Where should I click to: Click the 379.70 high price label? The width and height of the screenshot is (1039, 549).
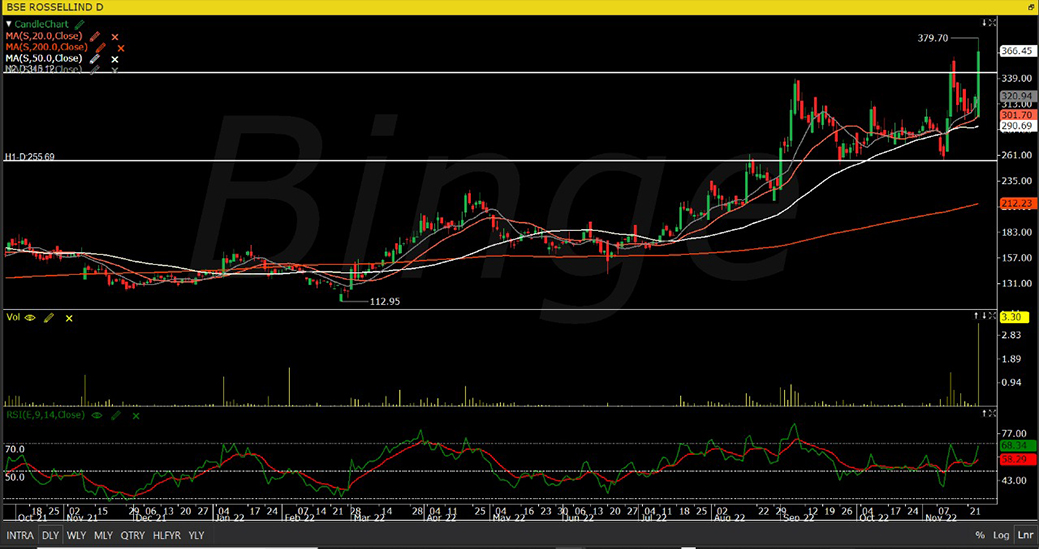click(933, 38)
